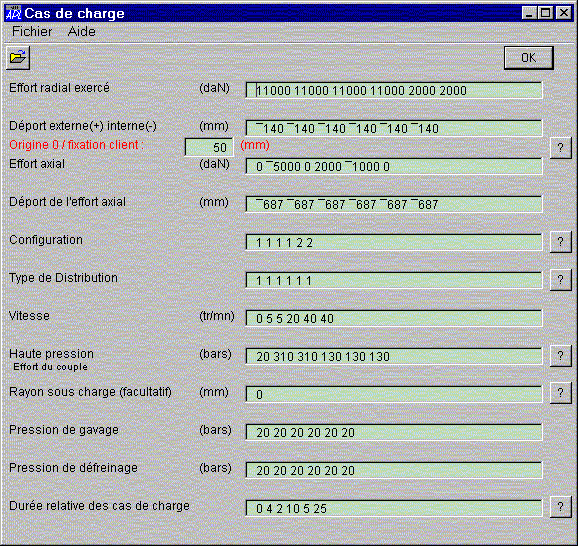Confirm with the OK button
The image size is (578, 546).
click(529, 58)
